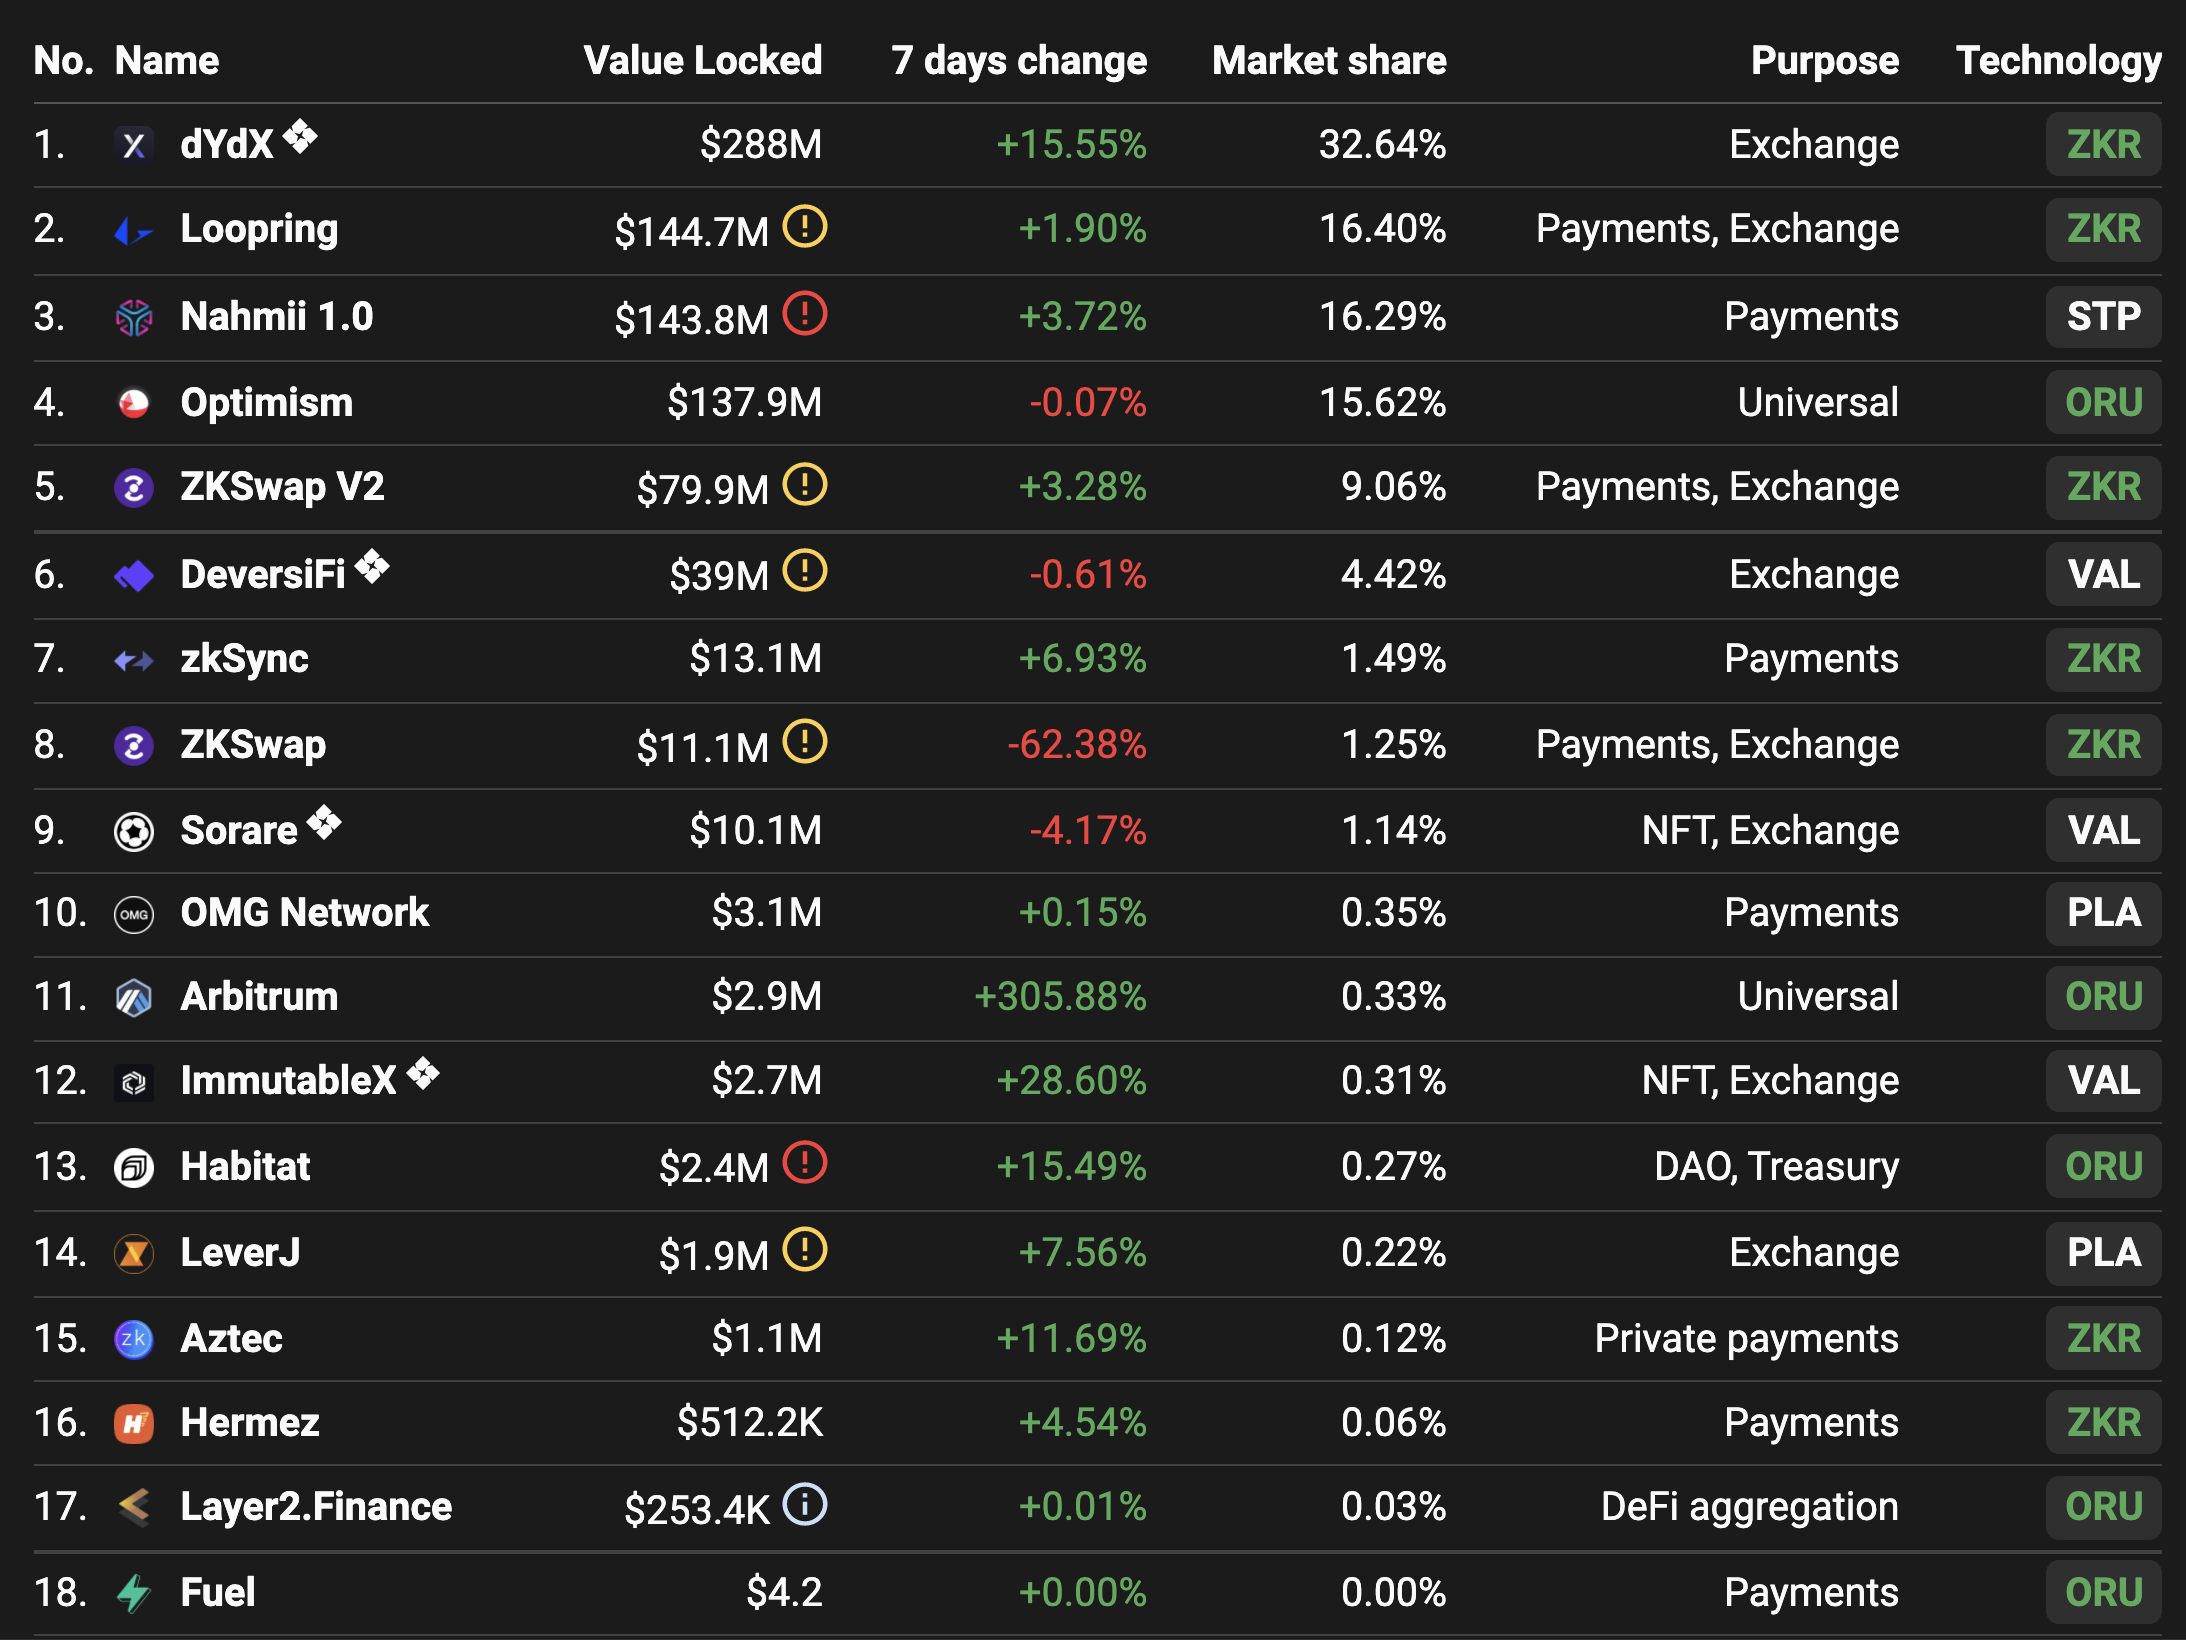Sort by the Market share column header
Screen dimensions: 2186x1640
click(x=1329, y=60)
